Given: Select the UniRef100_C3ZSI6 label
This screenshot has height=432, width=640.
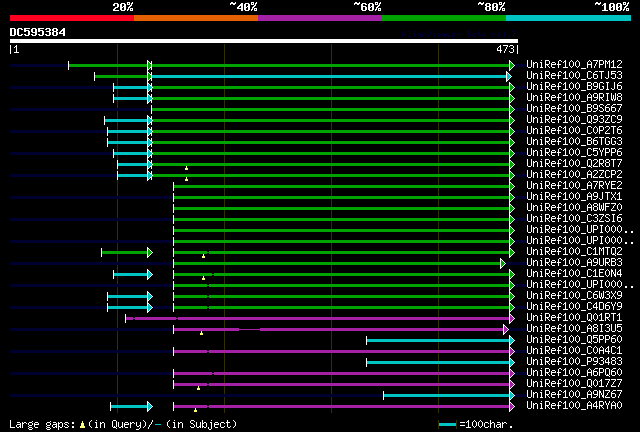Looking at the screenshot, I should (x=574, y=219).
